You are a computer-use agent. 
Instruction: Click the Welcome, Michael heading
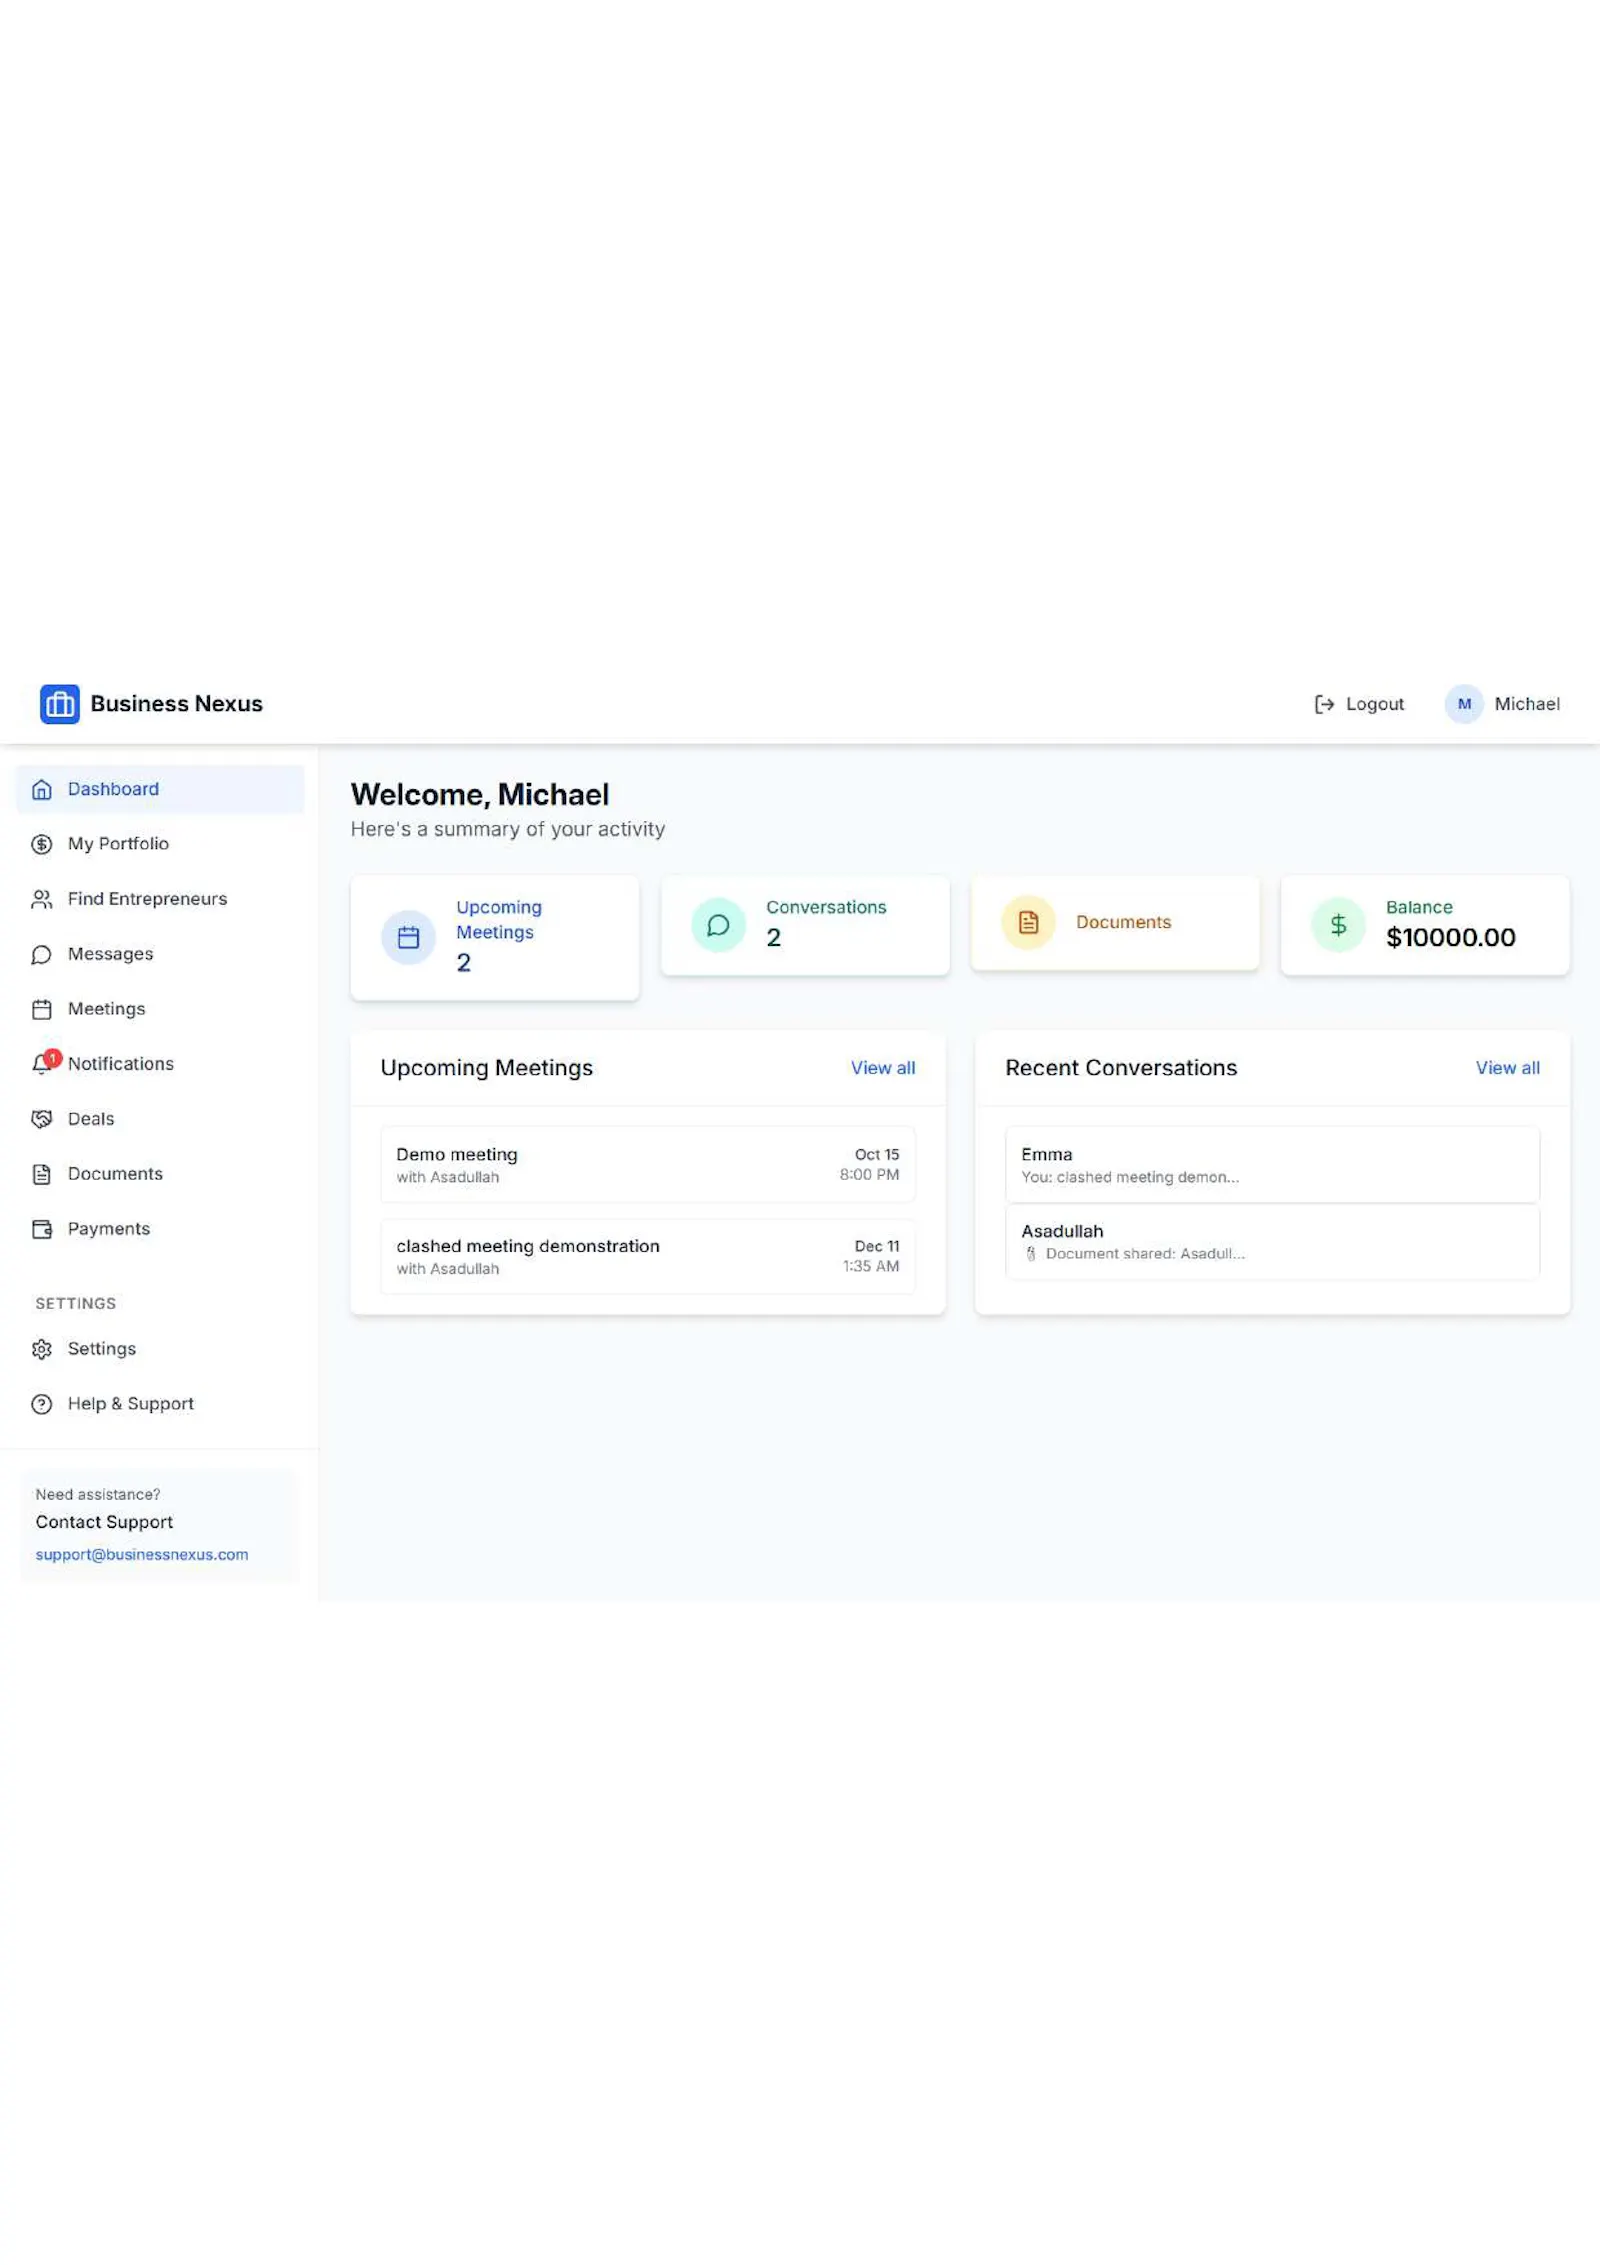tap(480, 795)
